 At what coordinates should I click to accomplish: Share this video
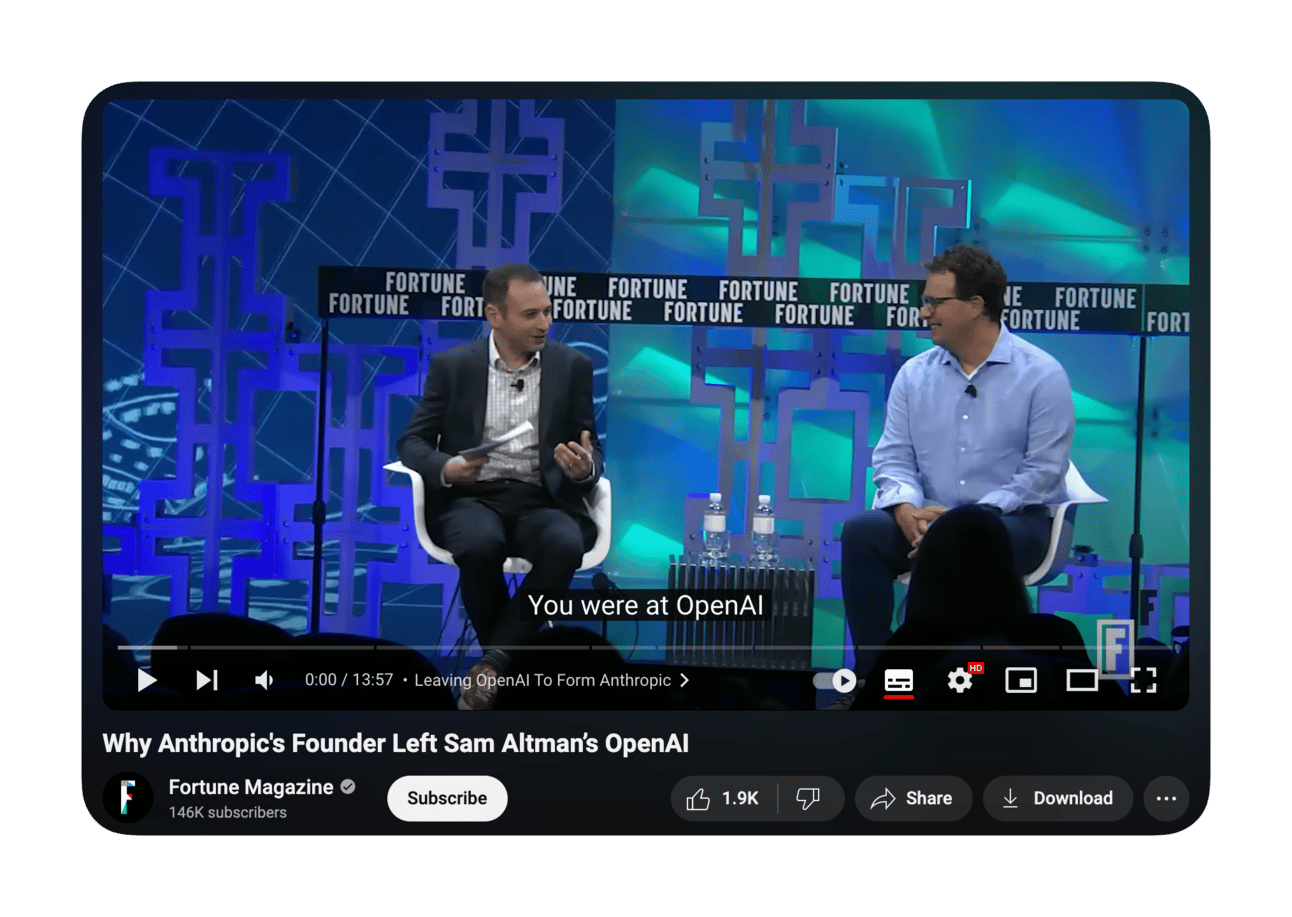(912, 798)
